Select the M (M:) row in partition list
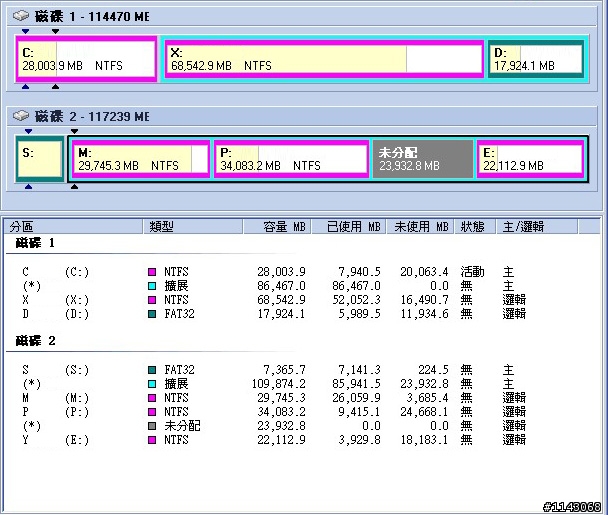The width and height of the screenshot is (608, 515). pos(273,398)
